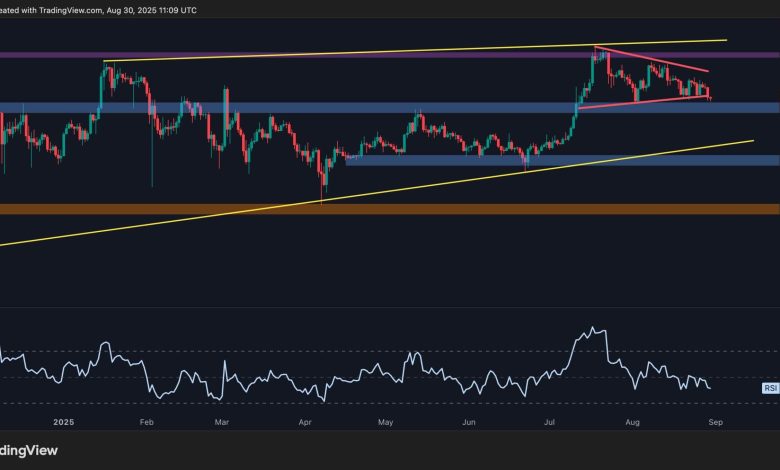The image size is (780, 470).
Task: Click the Sep time axis label
Action: tap(715, 422)
